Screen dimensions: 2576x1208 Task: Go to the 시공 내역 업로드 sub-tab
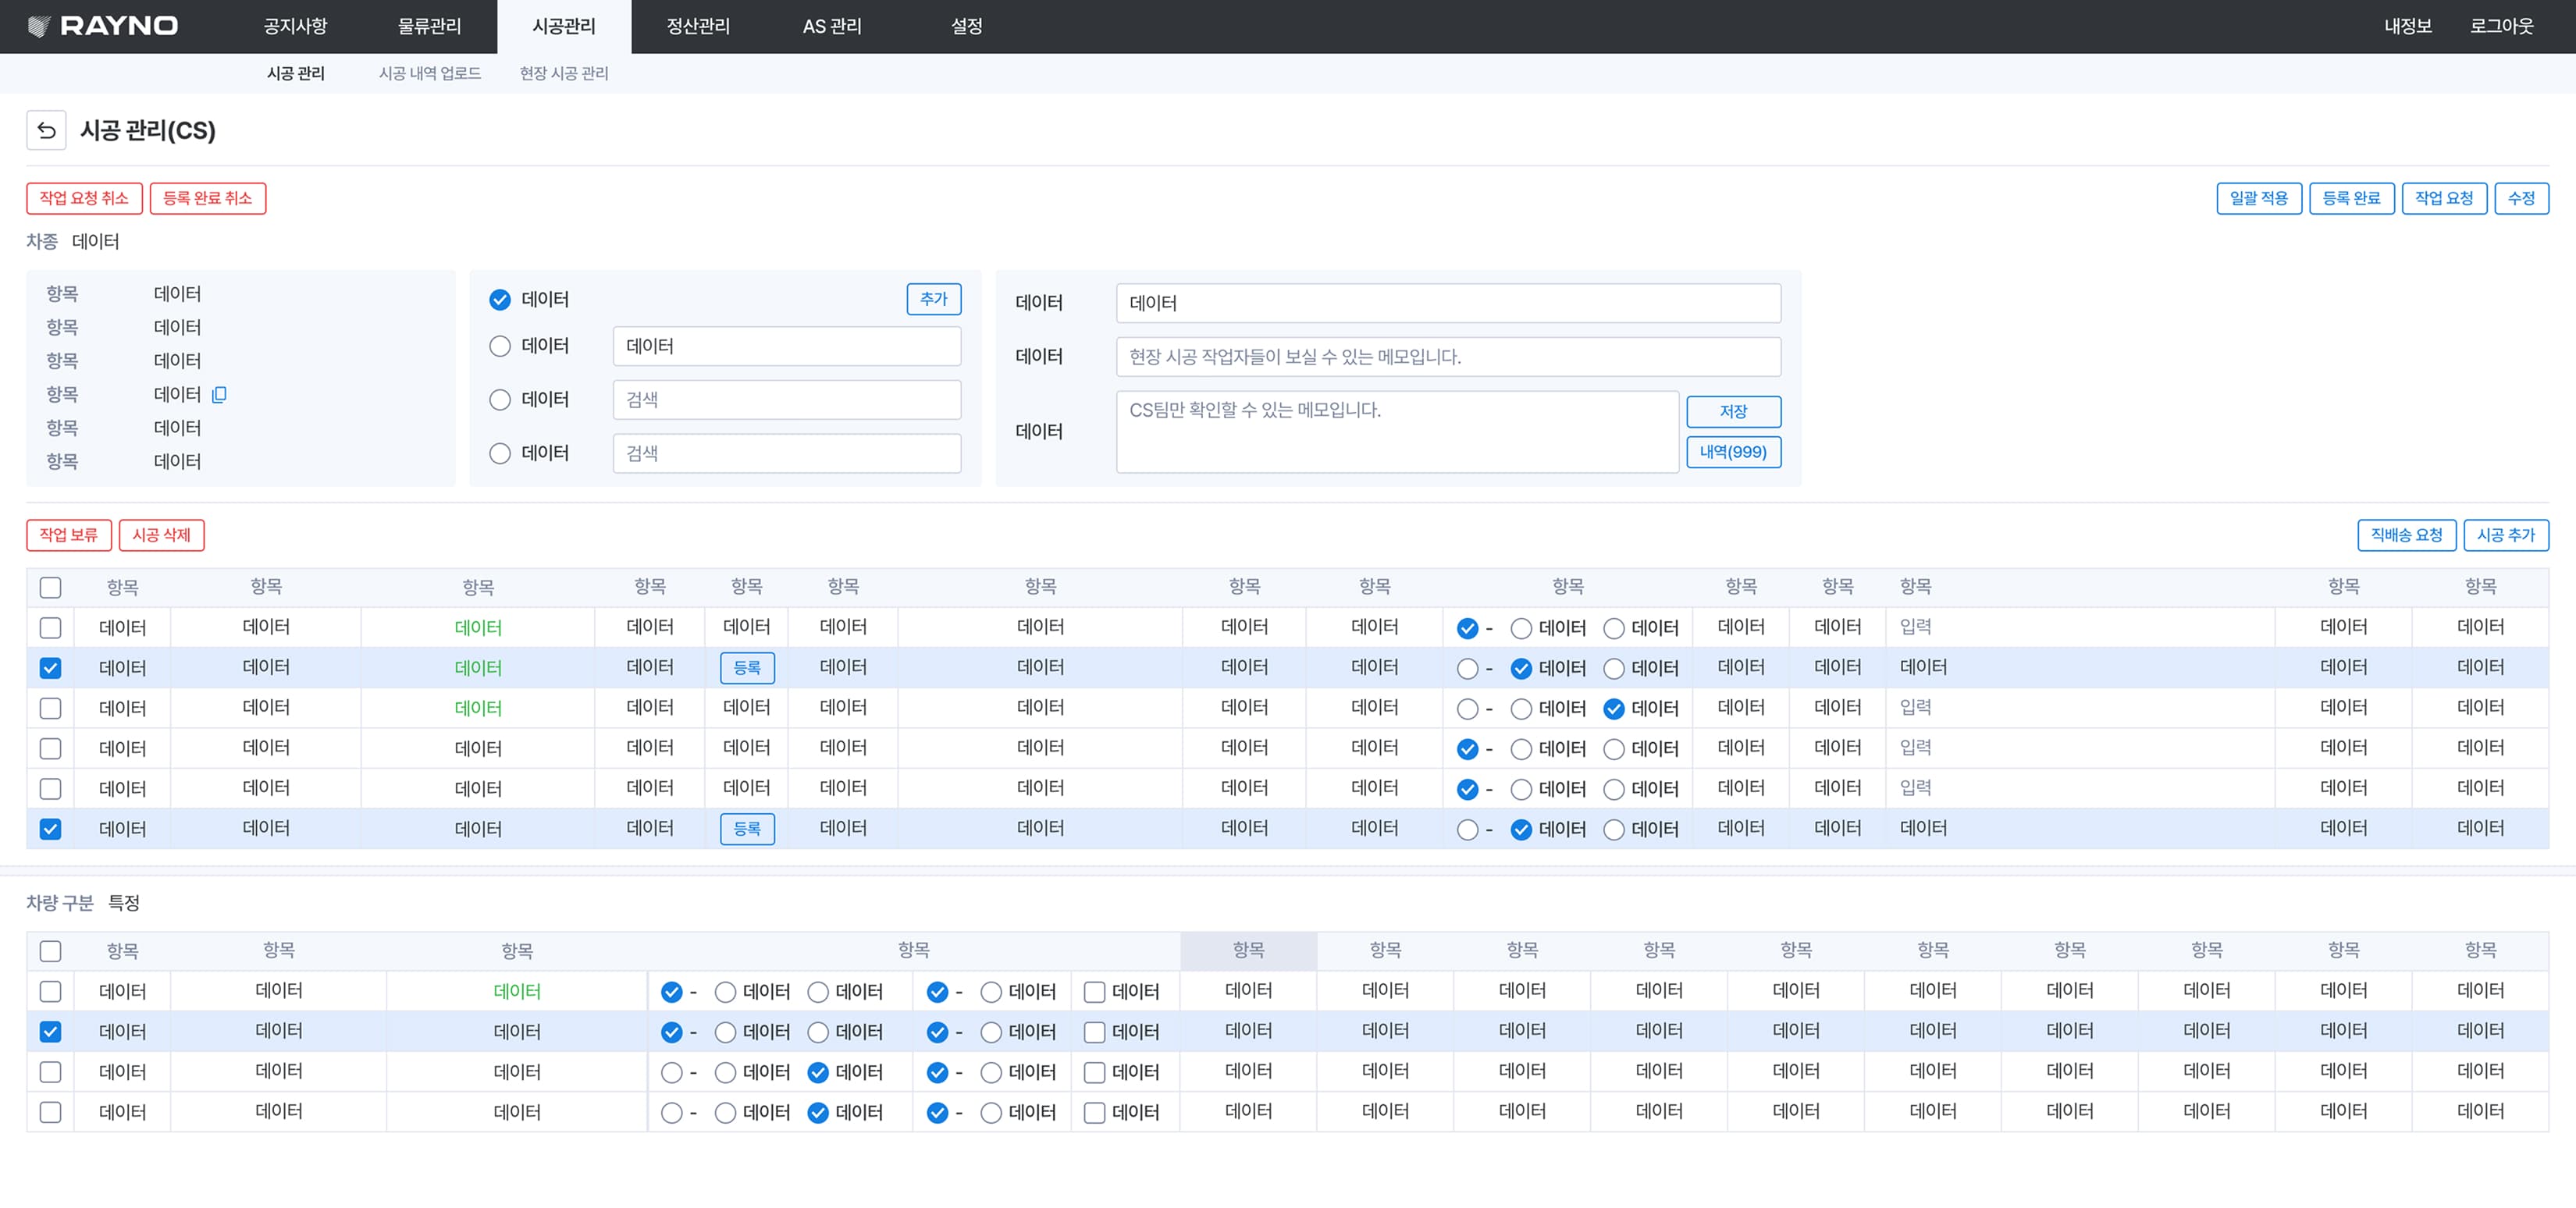(430, 73)
